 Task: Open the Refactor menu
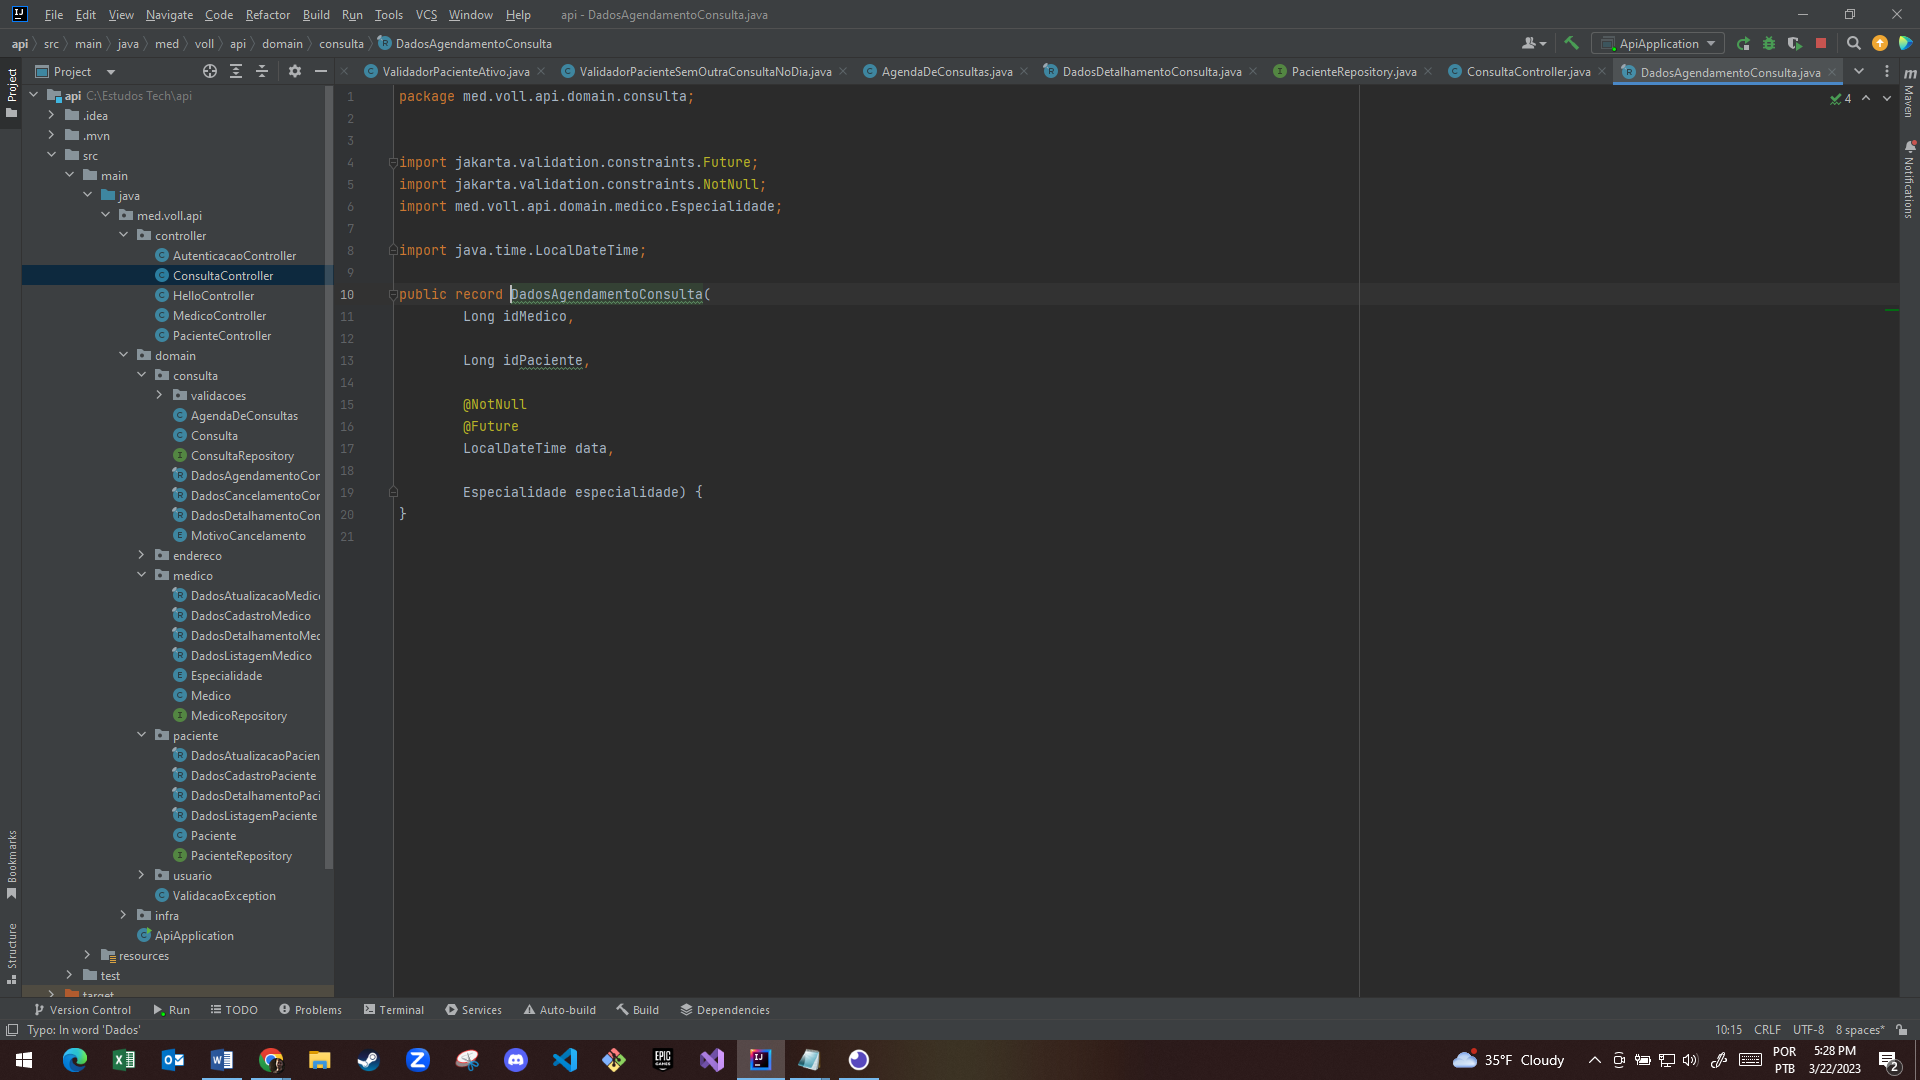tap(267, 15)
